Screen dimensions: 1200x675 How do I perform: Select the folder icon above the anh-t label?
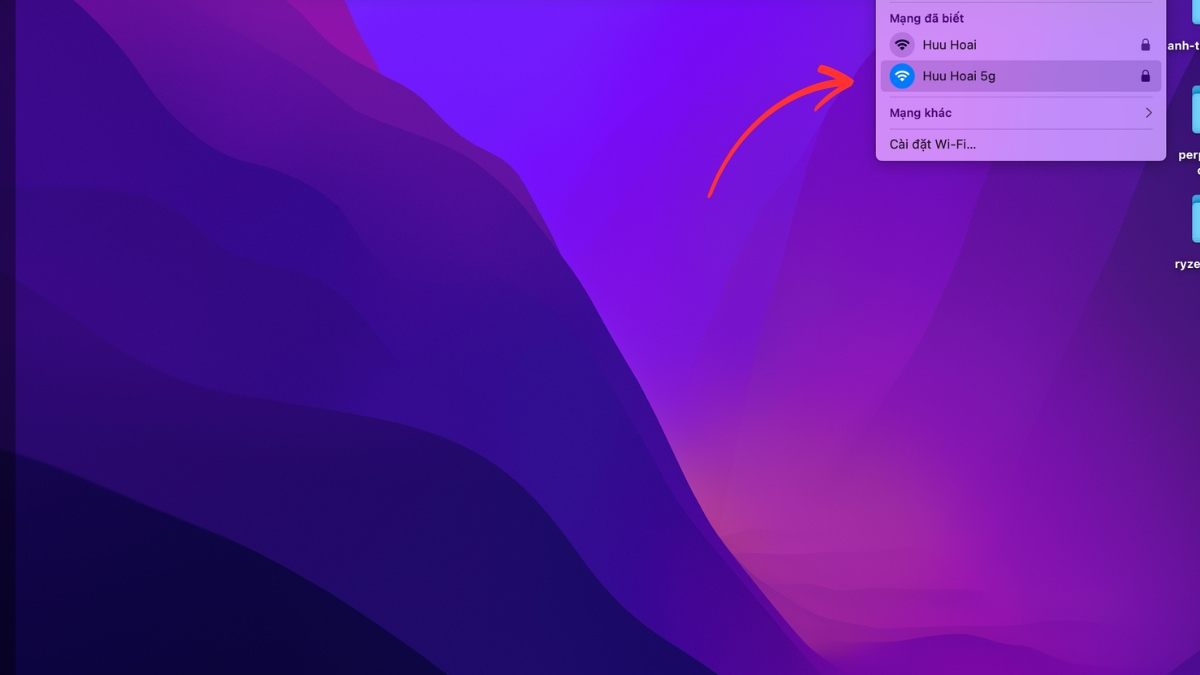tap(1194, 15)
